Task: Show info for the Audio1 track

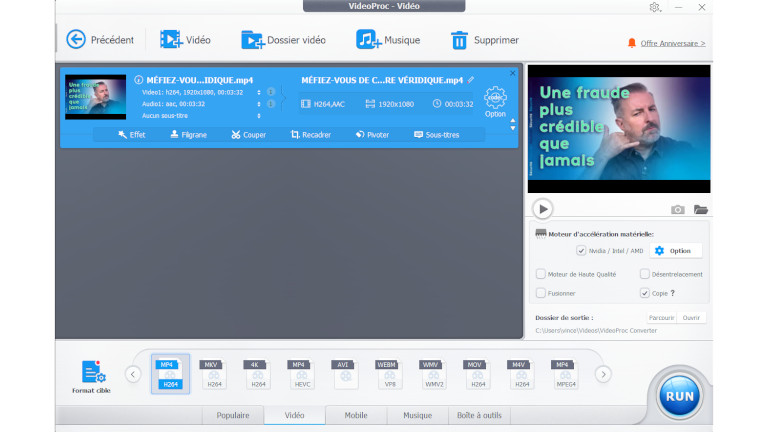Action: (x=271, y=104)
